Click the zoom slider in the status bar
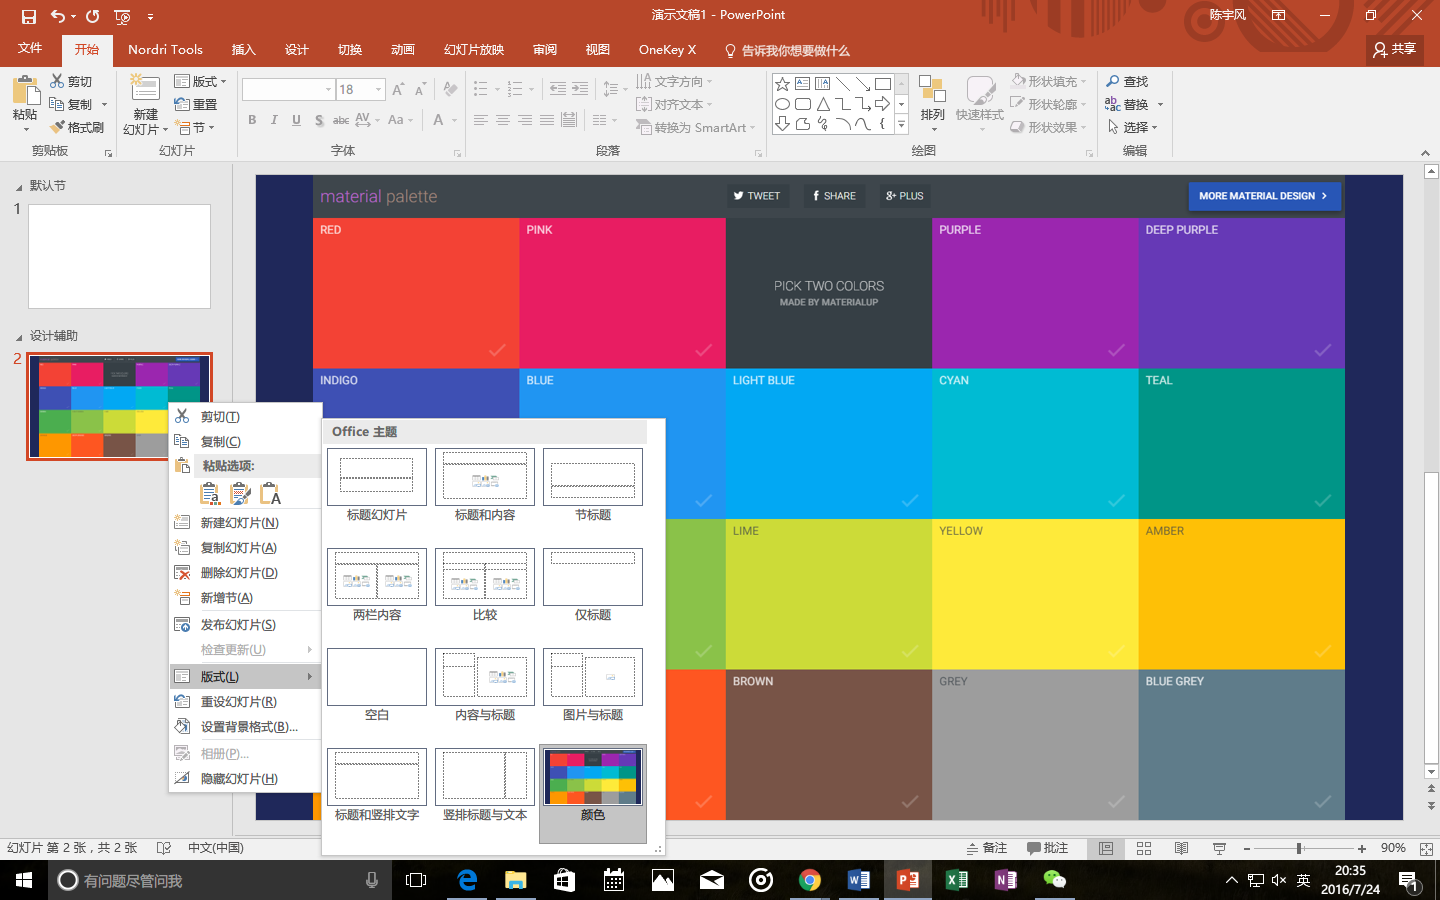Screen dimensions: 1440x900 click(1299, 848)
